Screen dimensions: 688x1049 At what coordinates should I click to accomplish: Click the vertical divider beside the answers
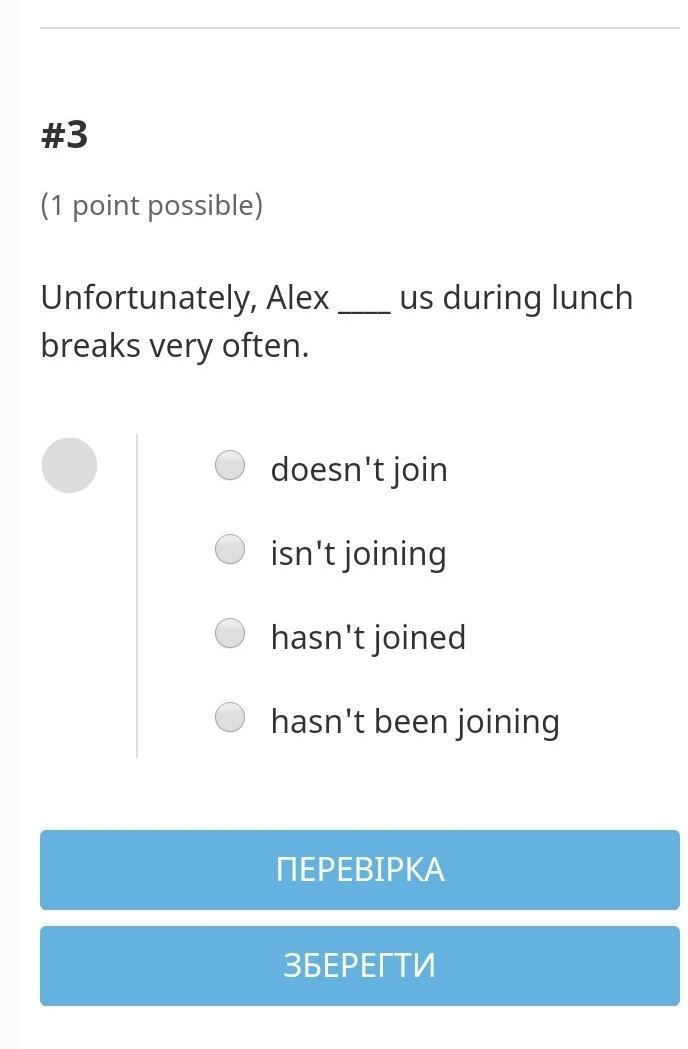137,595
